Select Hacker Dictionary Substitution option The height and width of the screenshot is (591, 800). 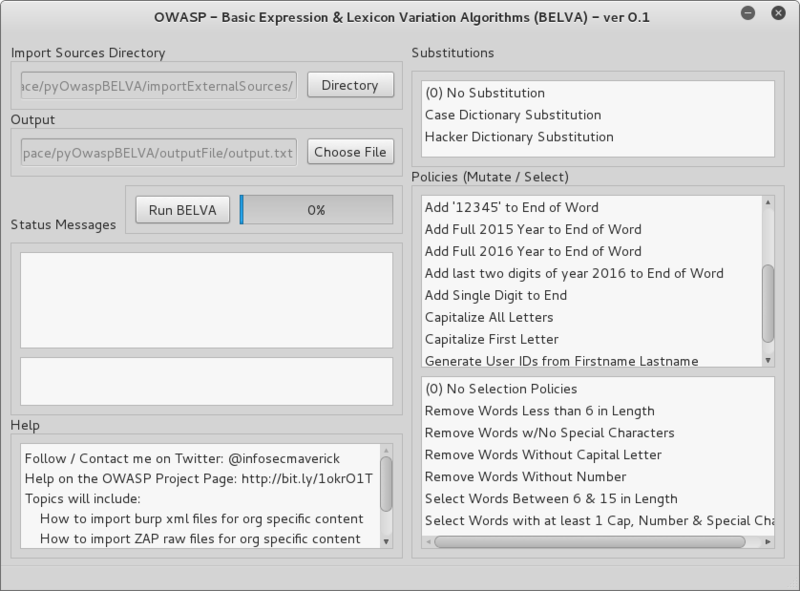[x=518, y=137]
